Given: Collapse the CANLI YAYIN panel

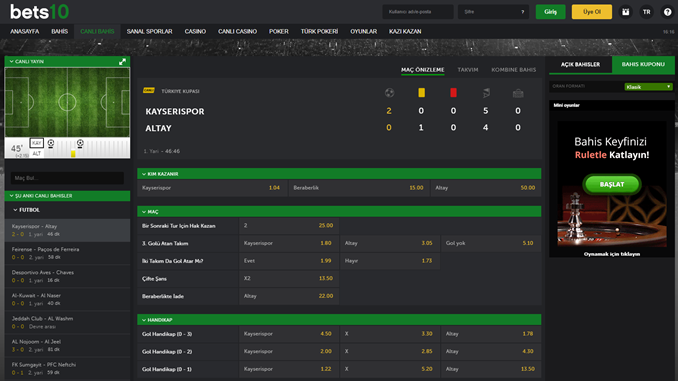Looking at the screenshot, I should [12, 62].
